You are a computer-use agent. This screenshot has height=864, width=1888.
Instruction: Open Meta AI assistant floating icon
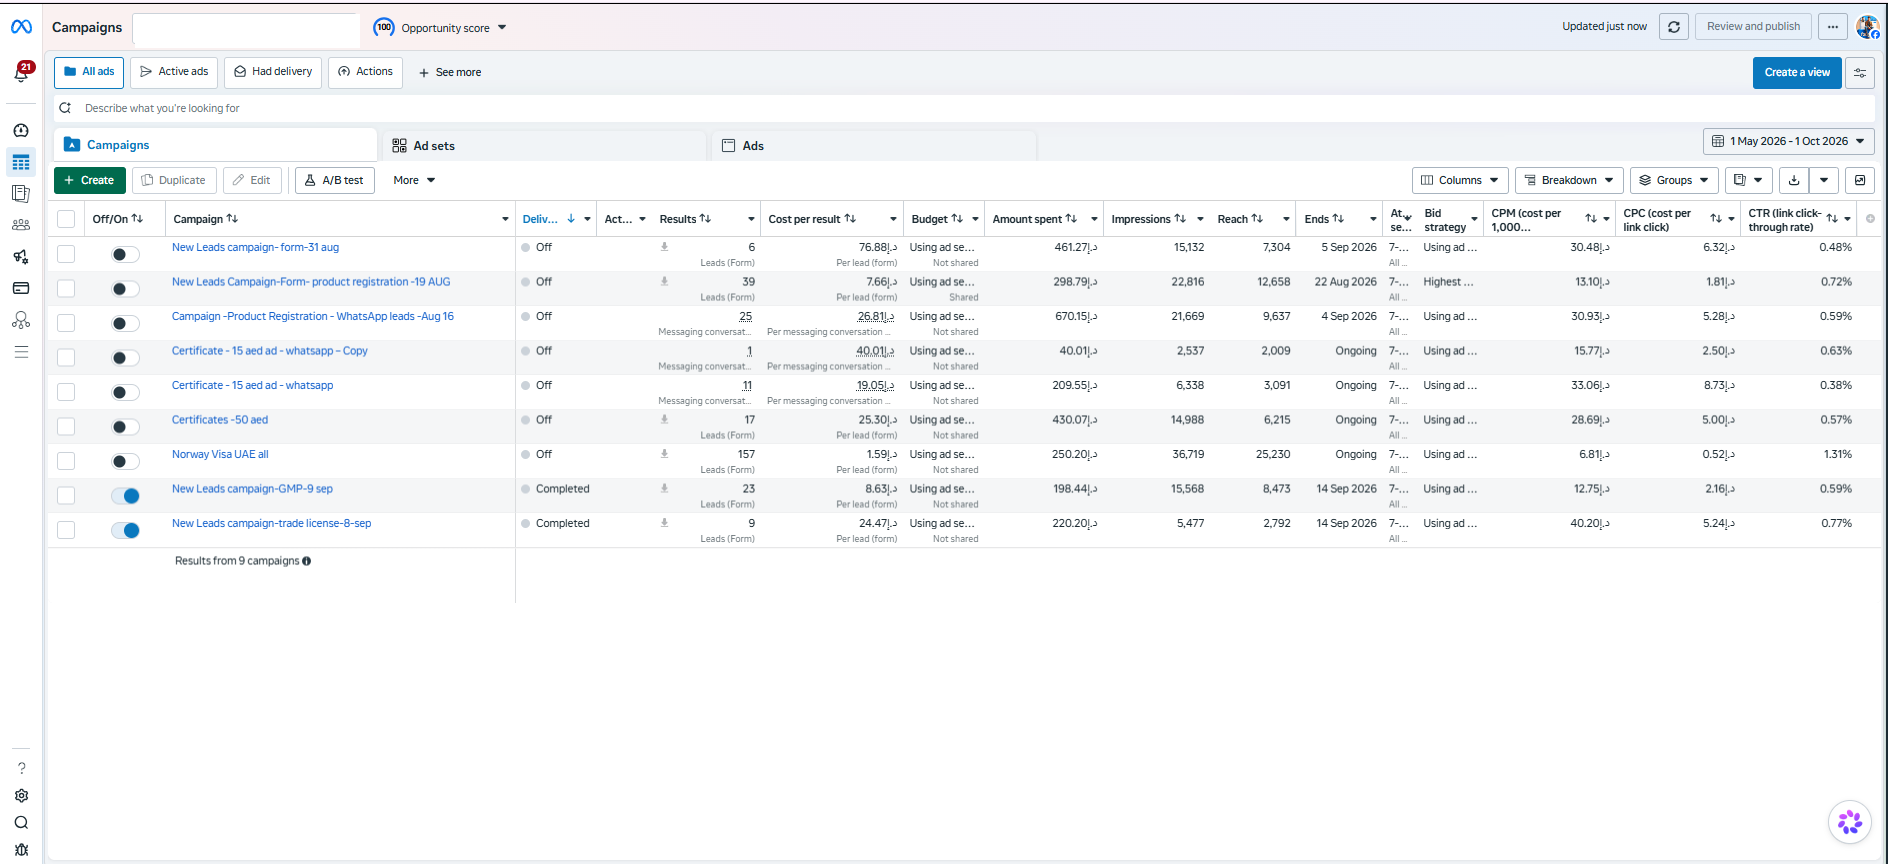(x=1850, y=822)
